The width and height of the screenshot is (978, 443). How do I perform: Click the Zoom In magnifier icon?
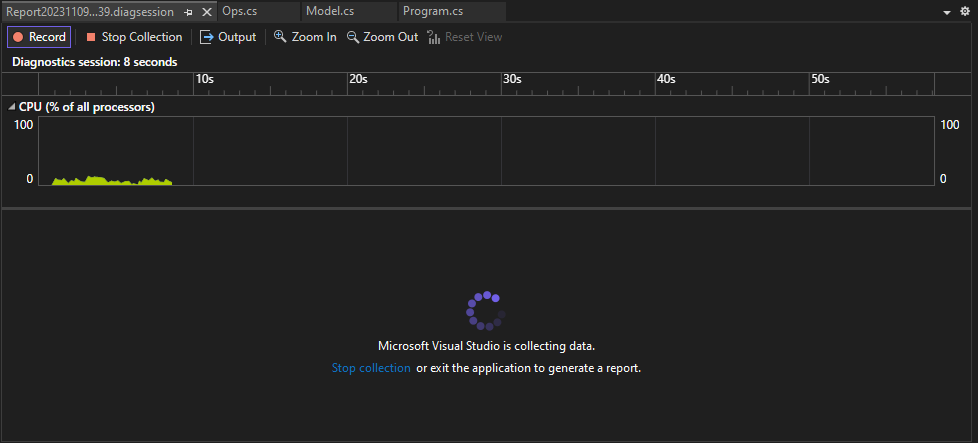[280, 37]
